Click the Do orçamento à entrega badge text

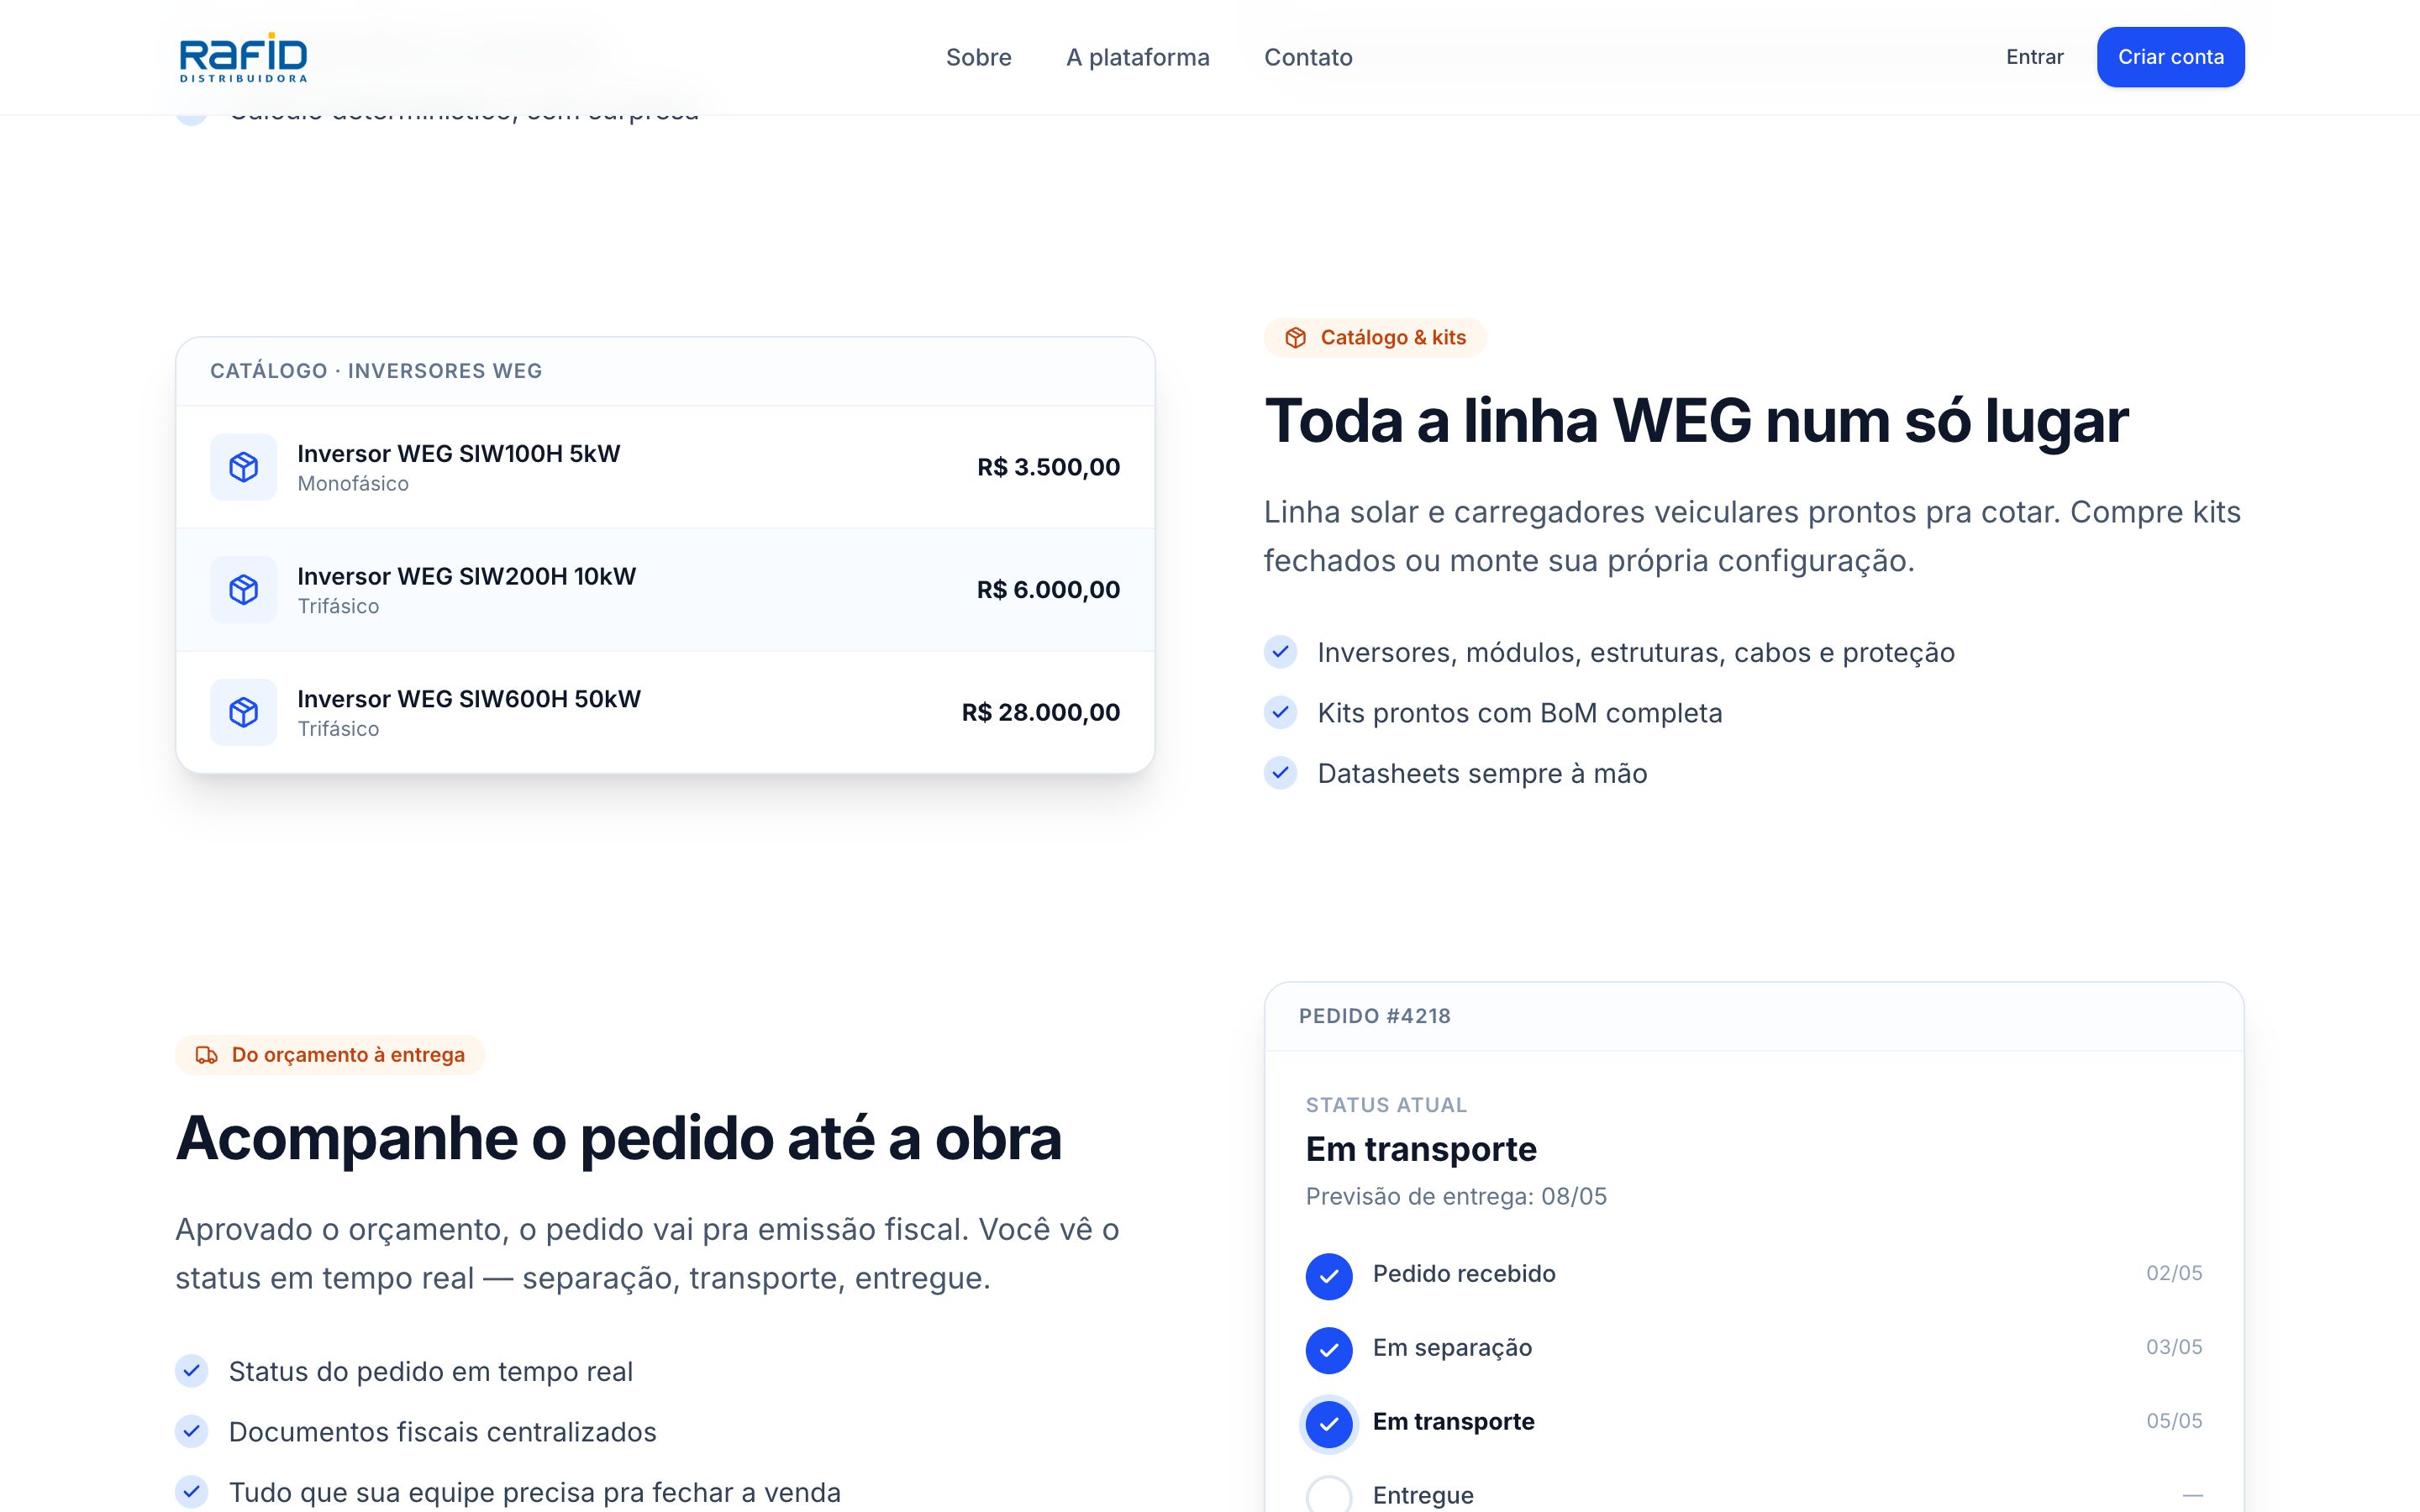[x=348, y=1055]
